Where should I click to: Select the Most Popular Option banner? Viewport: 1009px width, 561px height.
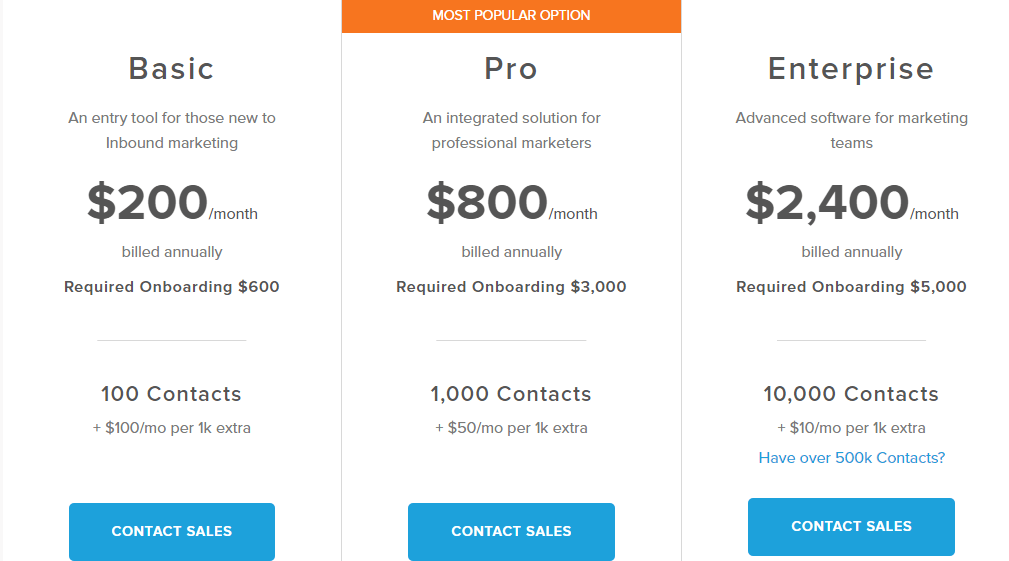(x=512, y=15)
